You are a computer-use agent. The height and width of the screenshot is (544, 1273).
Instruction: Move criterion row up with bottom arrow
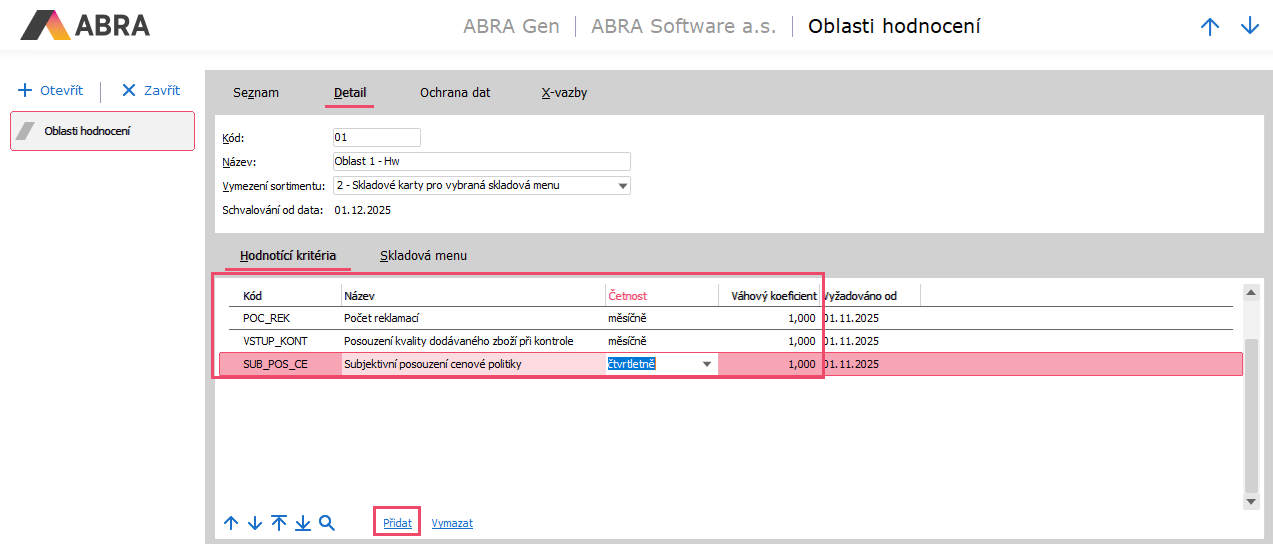coord(231,523)
